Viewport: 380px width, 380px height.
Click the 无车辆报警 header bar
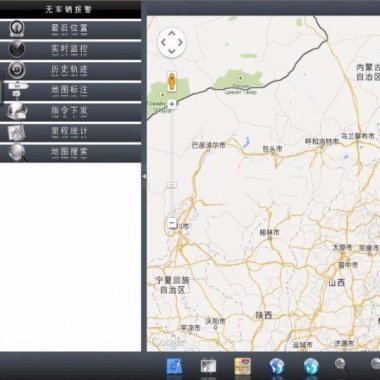pyautogui.click(x=70, y=9)
